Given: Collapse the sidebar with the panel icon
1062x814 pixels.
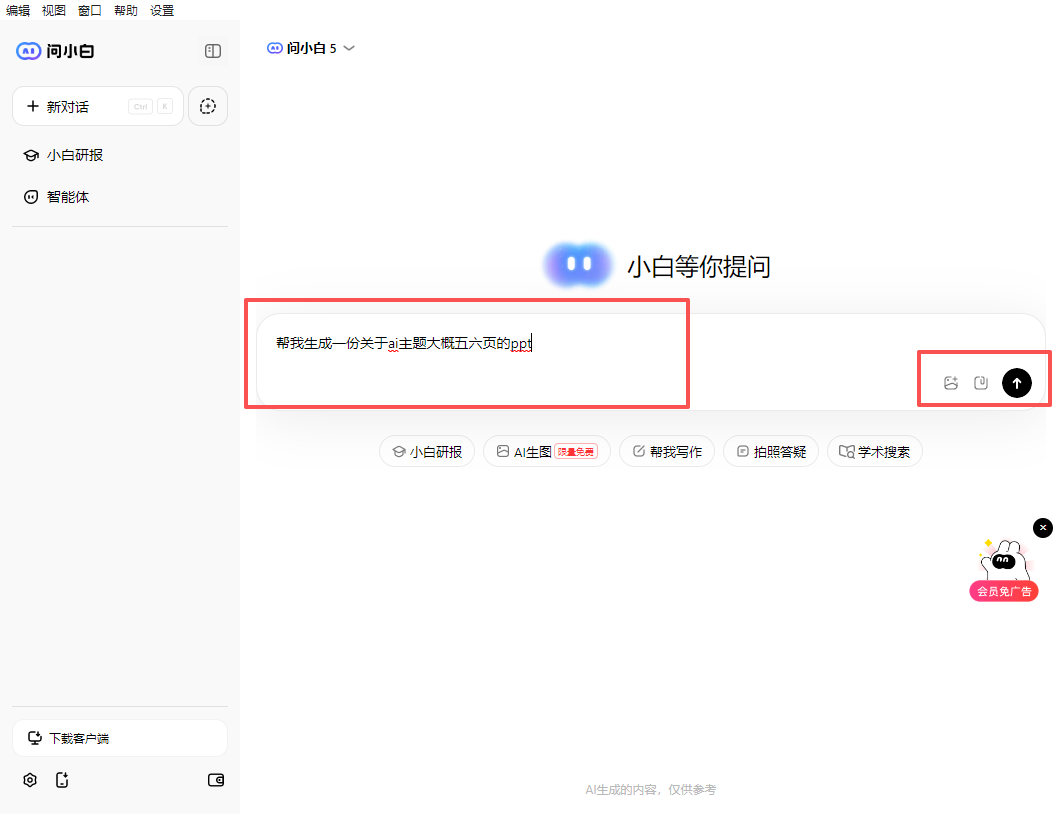Looking at the screenshot, I should click(x=213, y=51).
